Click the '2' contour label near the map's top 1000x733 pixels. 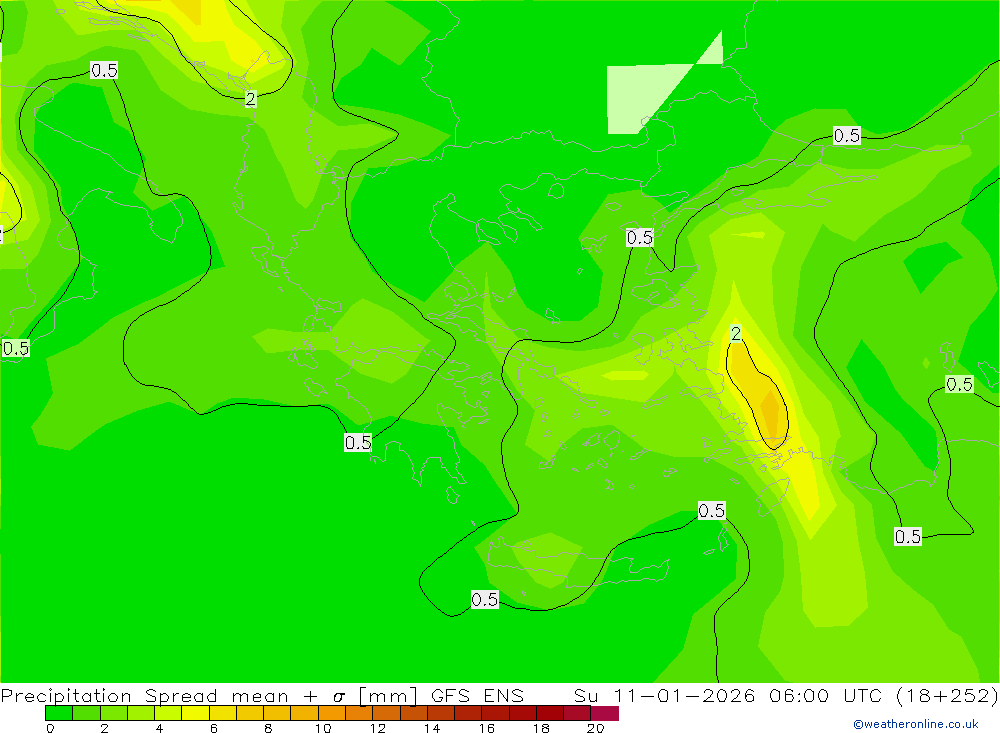(x=251, y=99)
